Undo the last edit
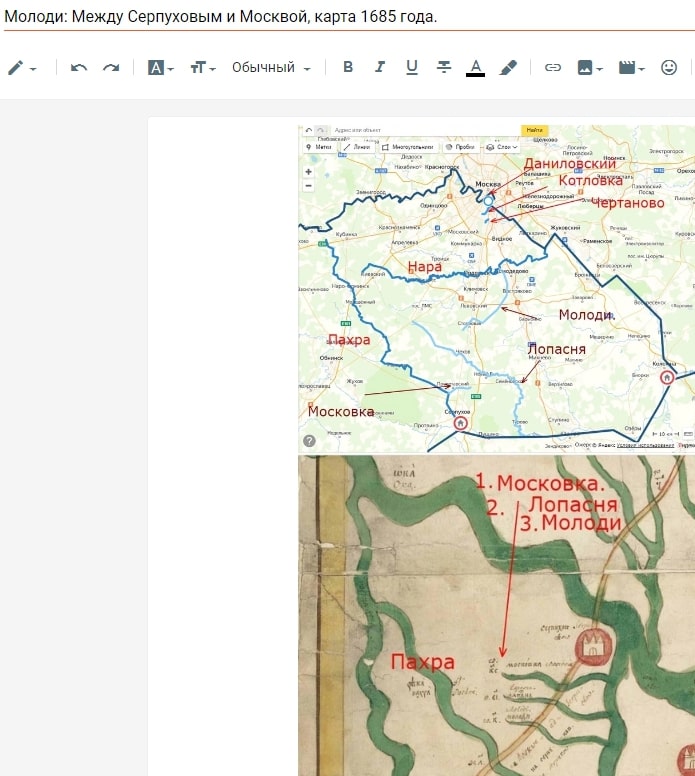This screenshot has width=695, height=776. click(79, 67)
